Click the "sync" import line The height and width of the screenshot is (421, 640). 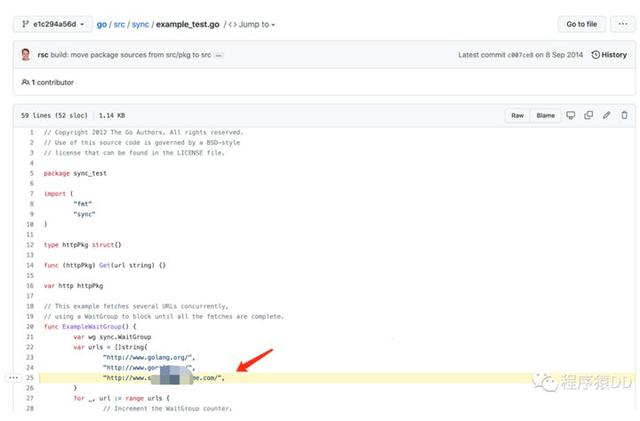[x=84, y=214]
